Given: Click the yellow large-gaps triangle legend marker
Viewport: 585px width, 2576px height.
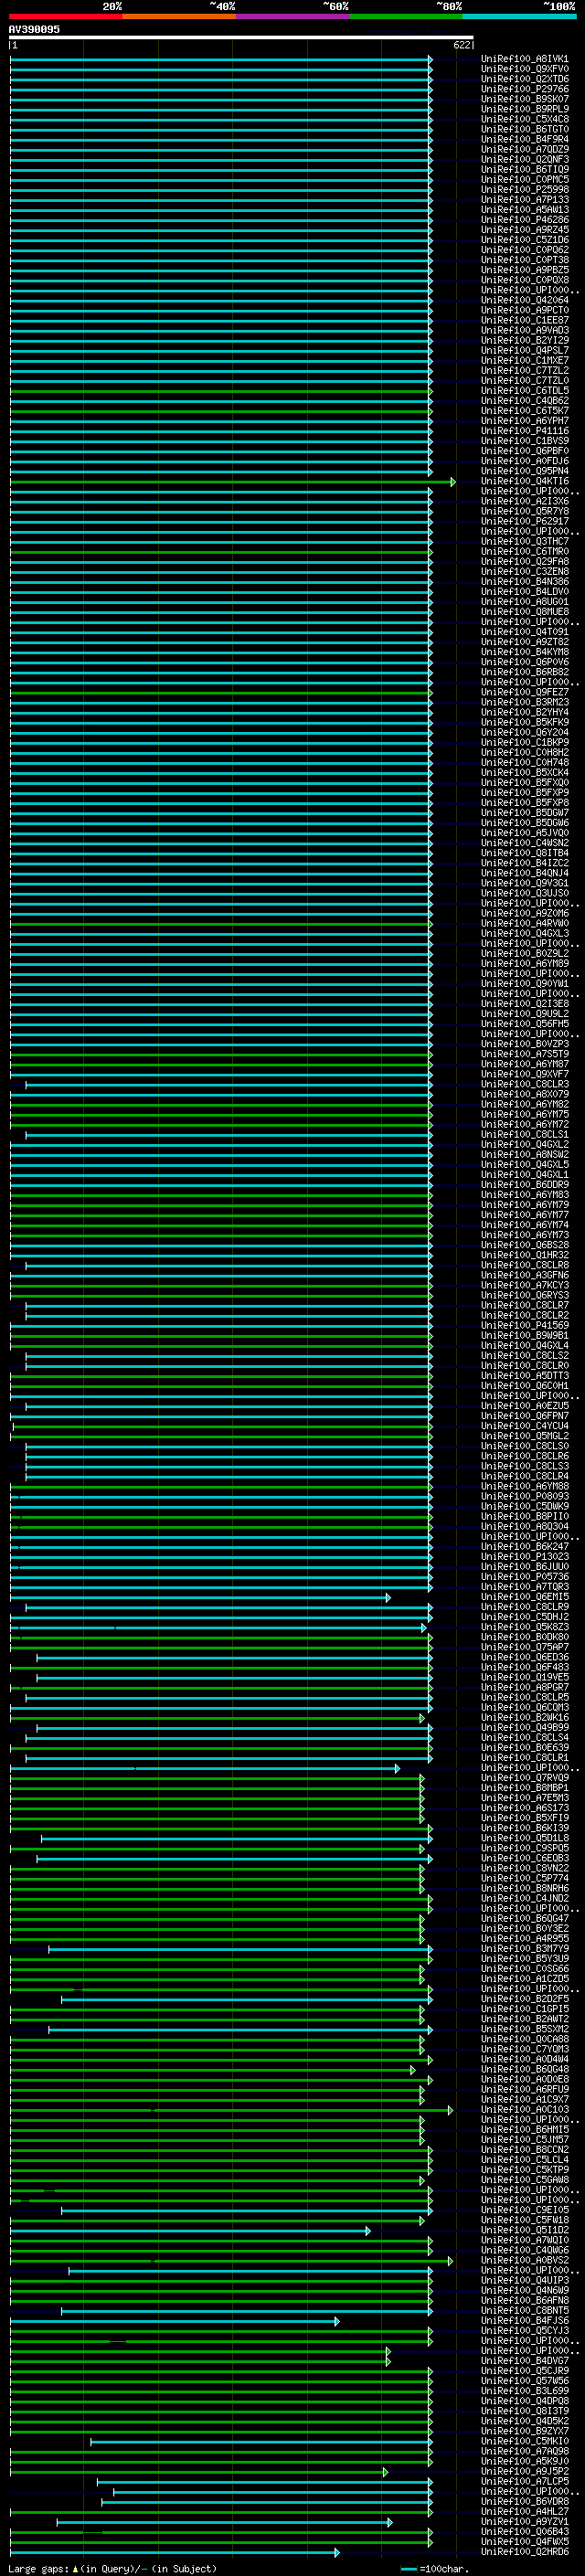Looking at the screenshot, I should pos(75,2569).
